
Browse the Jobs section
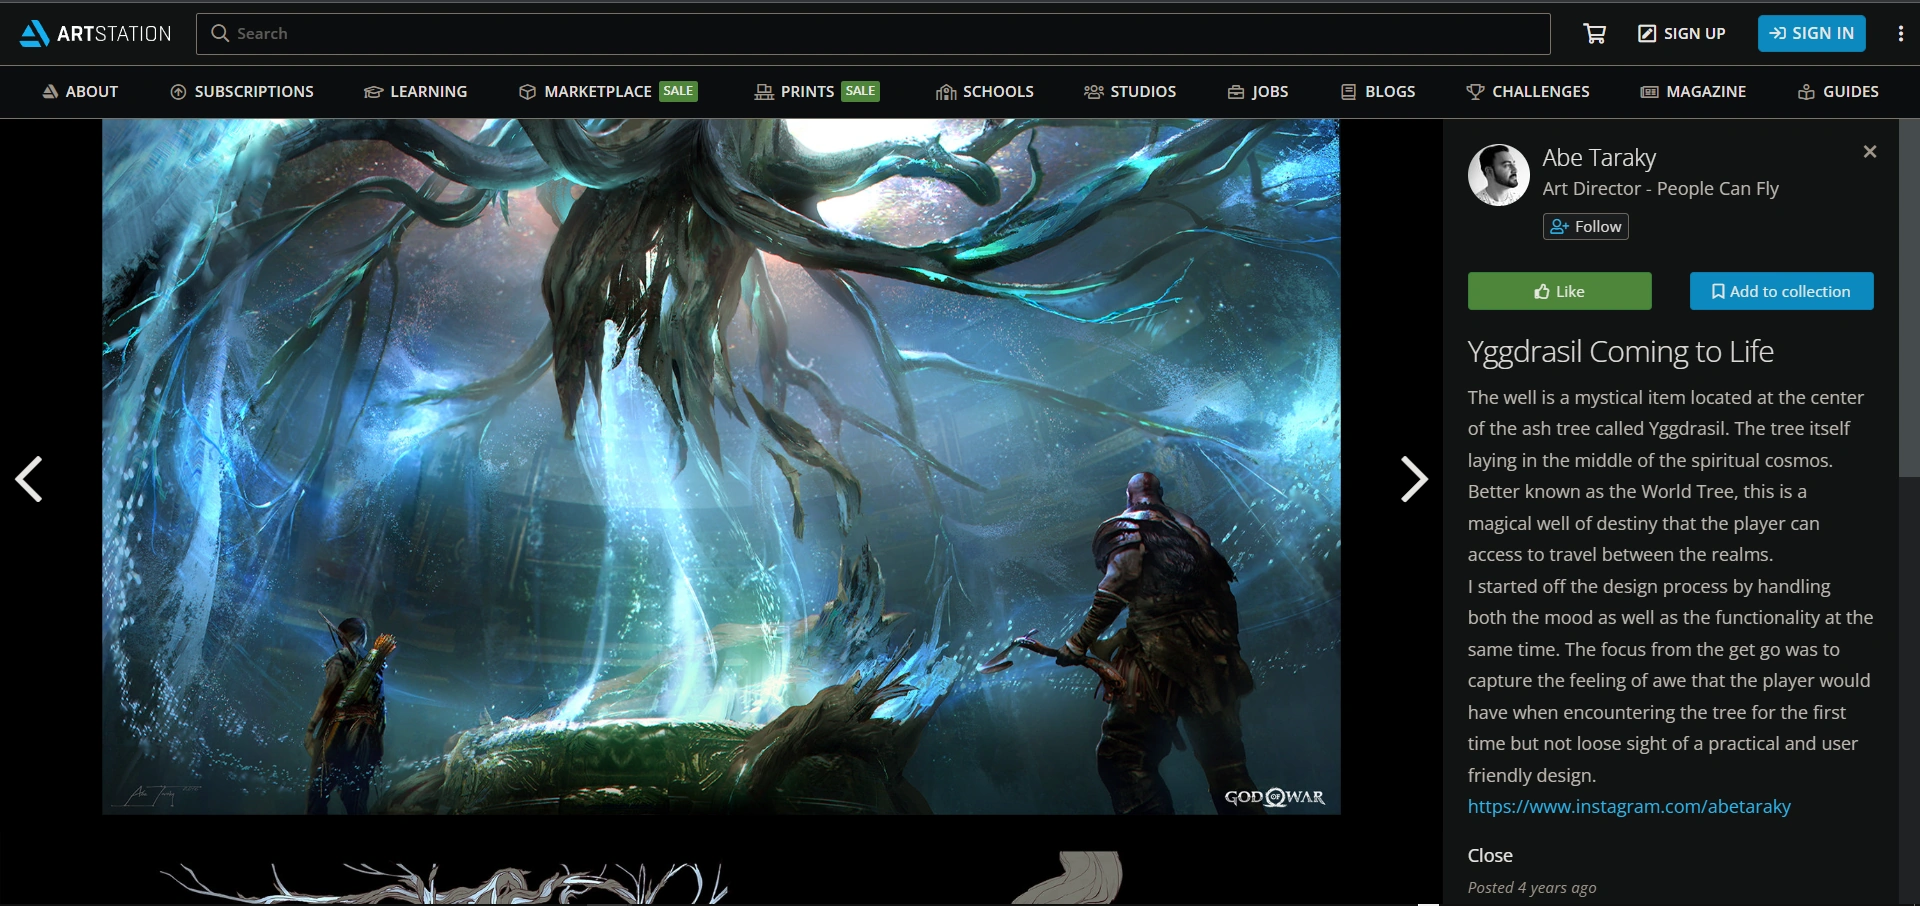point(1258,92)
